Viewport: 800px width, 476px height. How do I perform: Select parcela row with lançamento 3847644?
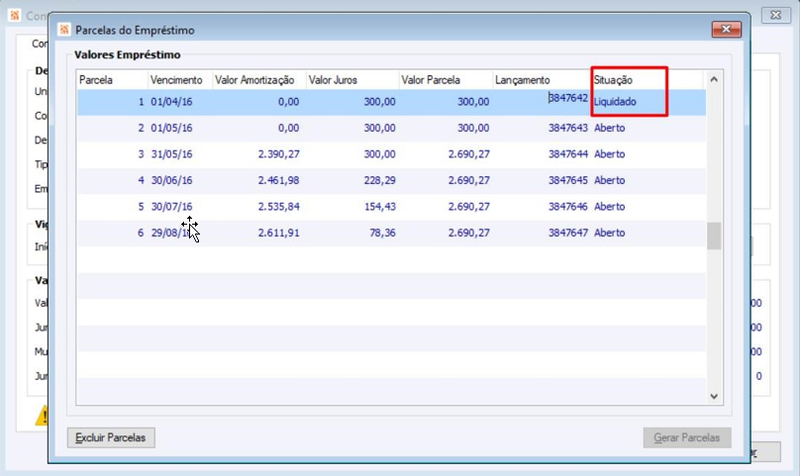391,154
